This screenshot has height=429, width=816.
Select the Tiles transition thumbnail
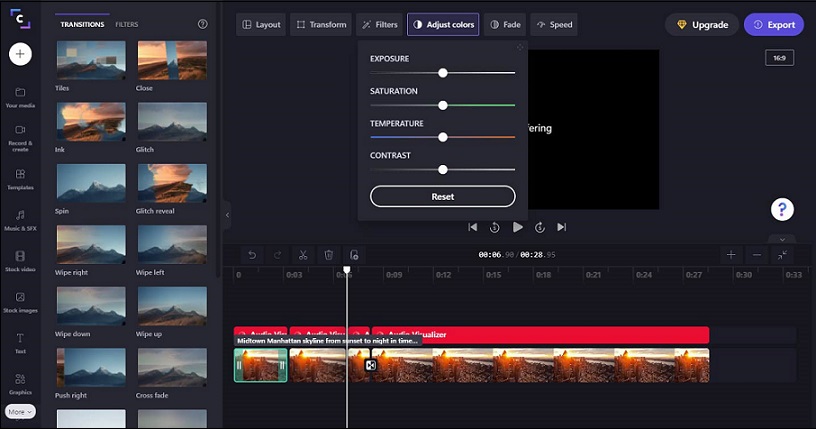(91, 60)
